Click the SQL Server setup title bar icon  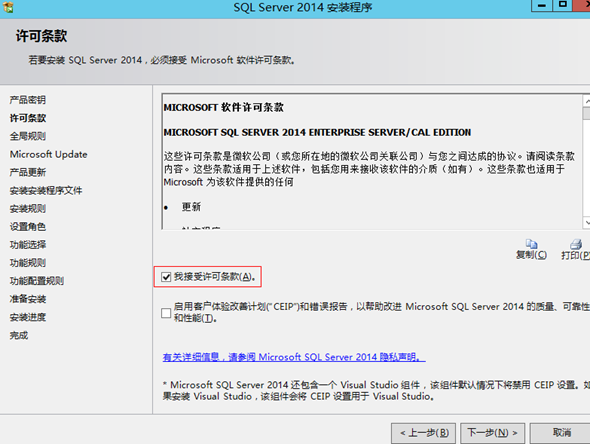[8, 7]
